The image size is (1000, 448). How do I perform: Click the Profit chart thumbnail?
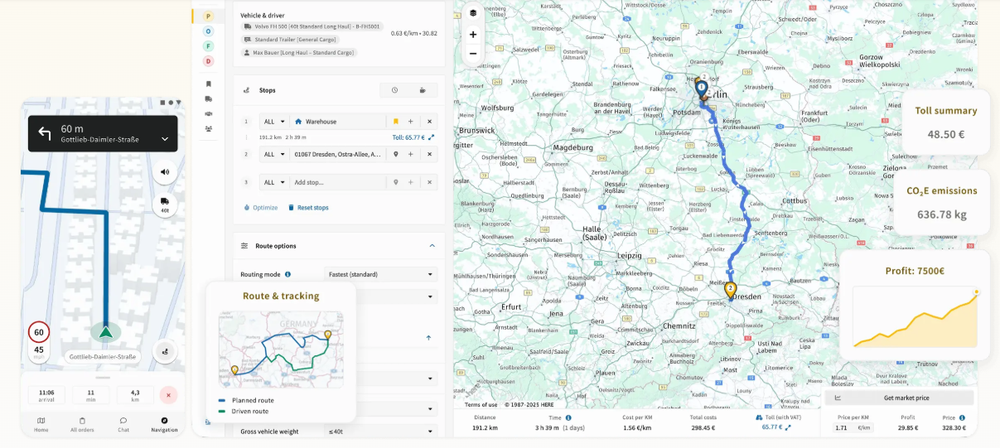click(x=915, y=317)
